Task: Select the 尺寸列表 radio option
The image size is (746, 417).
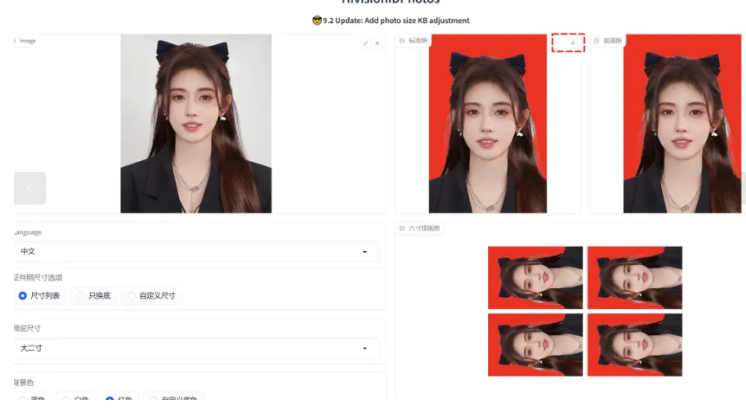Action: tap(23, 296)
